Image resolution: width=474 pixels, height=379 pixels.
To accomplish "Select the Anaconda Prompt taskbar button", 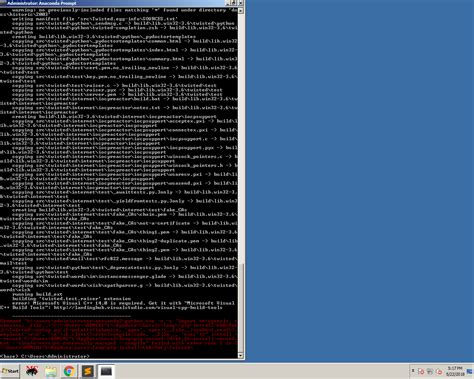I will 106,371.
